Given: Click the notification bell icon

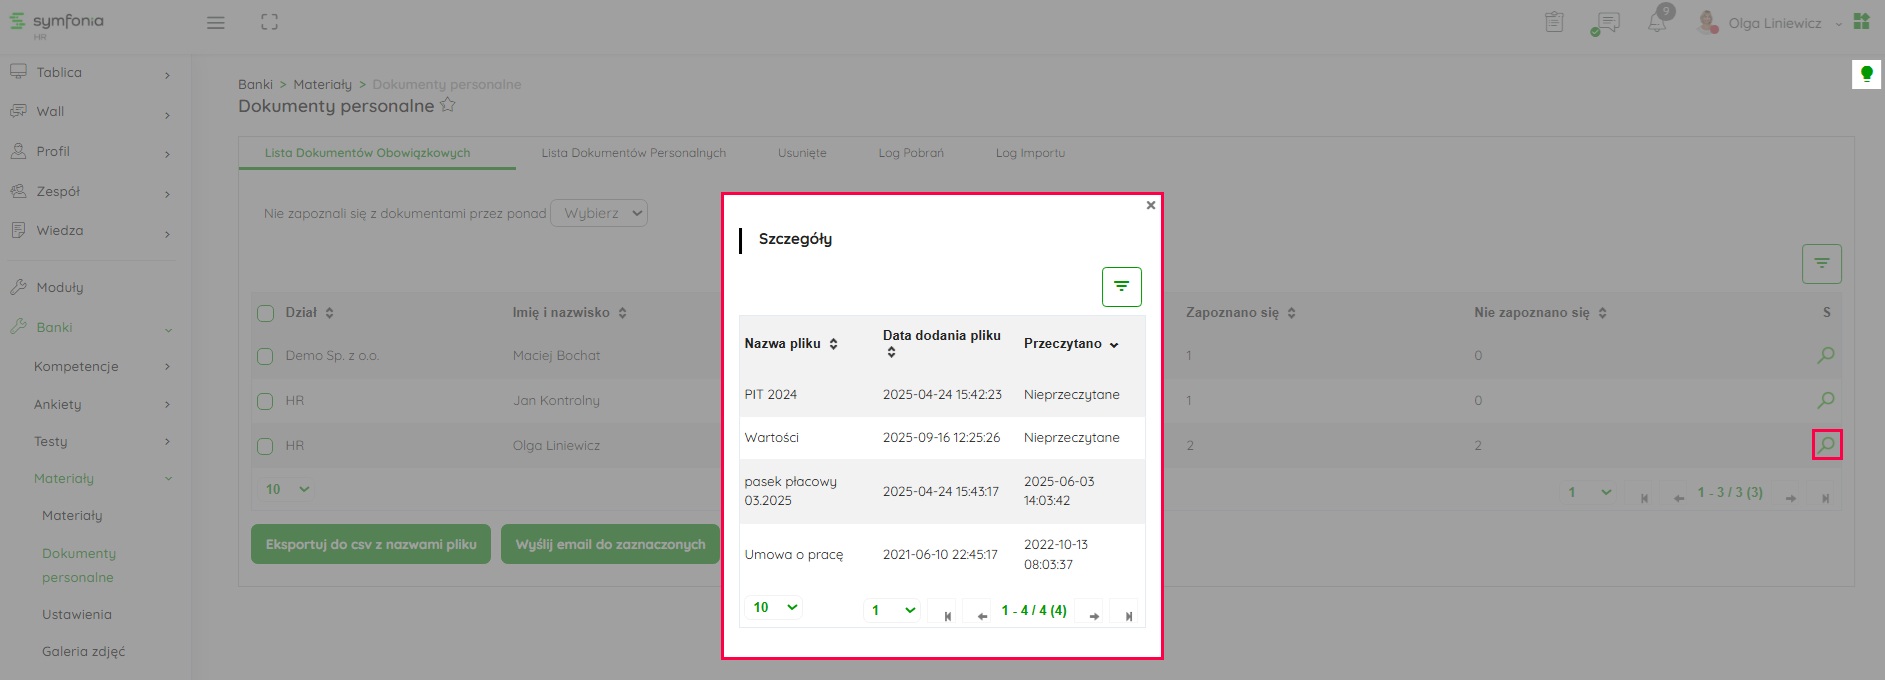Looking at the screenshot, I should pyautogui.click(x=1657, y=22).
